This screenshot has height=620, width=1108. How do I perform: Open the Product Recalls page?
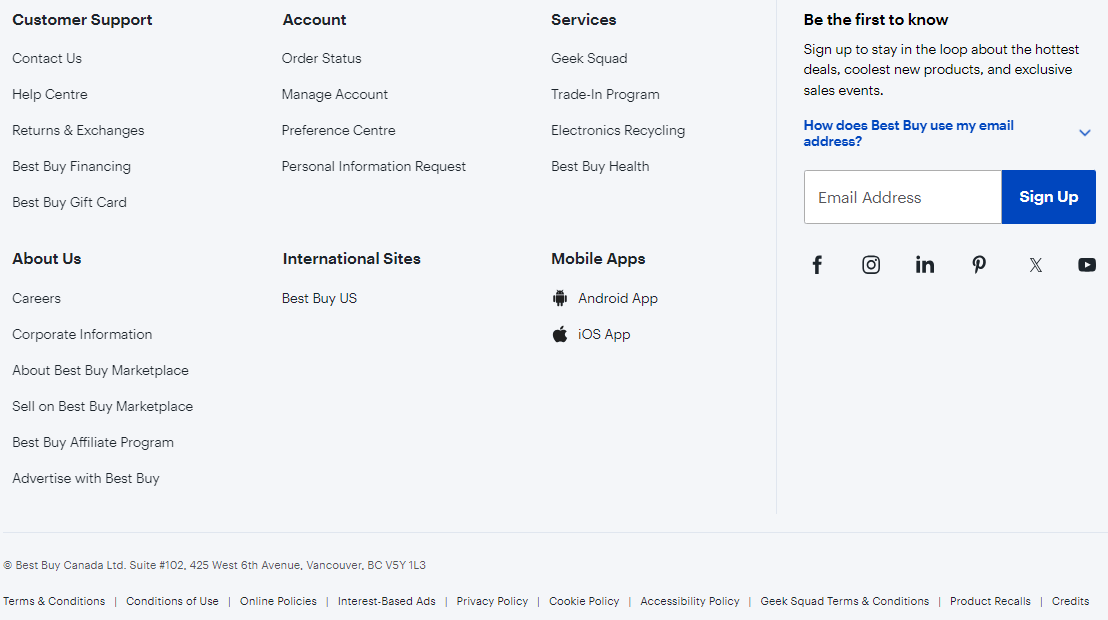pos(990,601)
